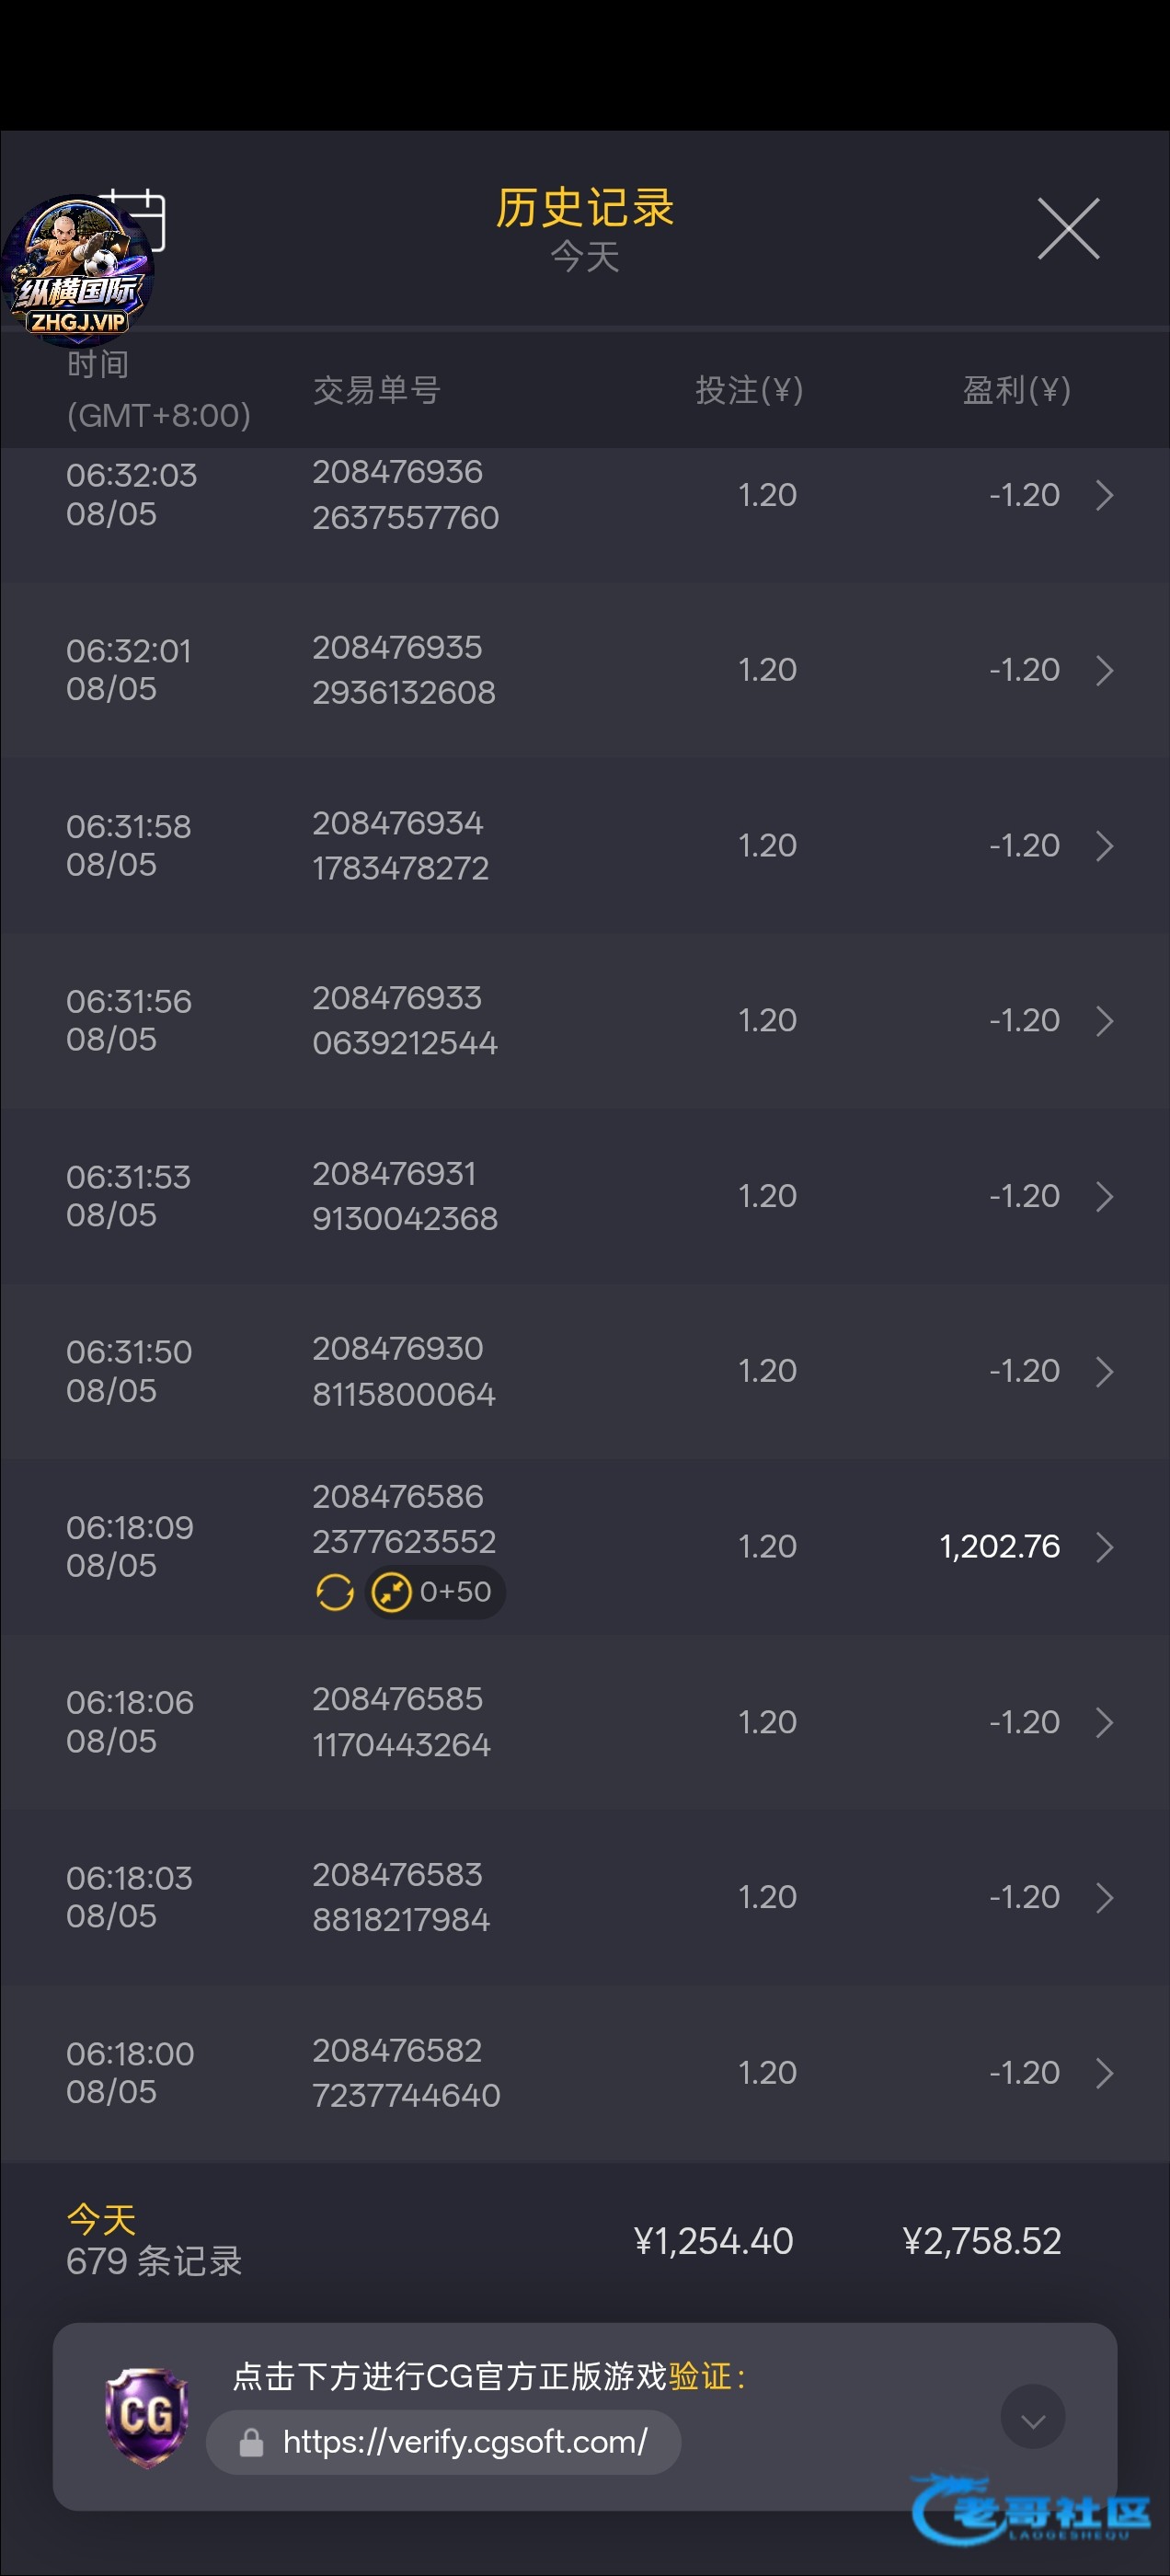Tap the 今天 679 条记录 summary

pos(154,2241)
